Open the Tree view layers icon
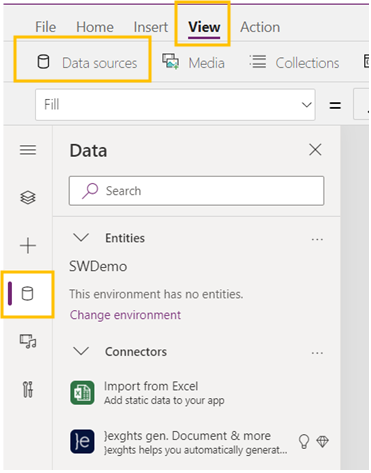 point(28,197)
